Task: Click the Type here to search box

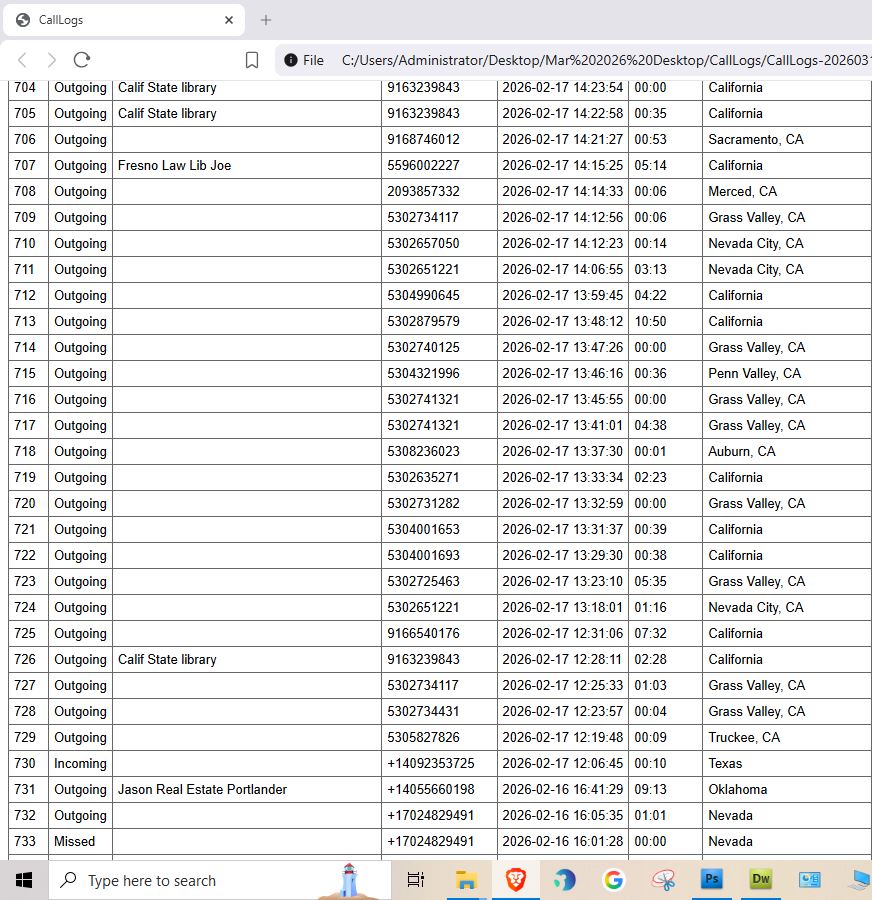Action: coord(220,880)
